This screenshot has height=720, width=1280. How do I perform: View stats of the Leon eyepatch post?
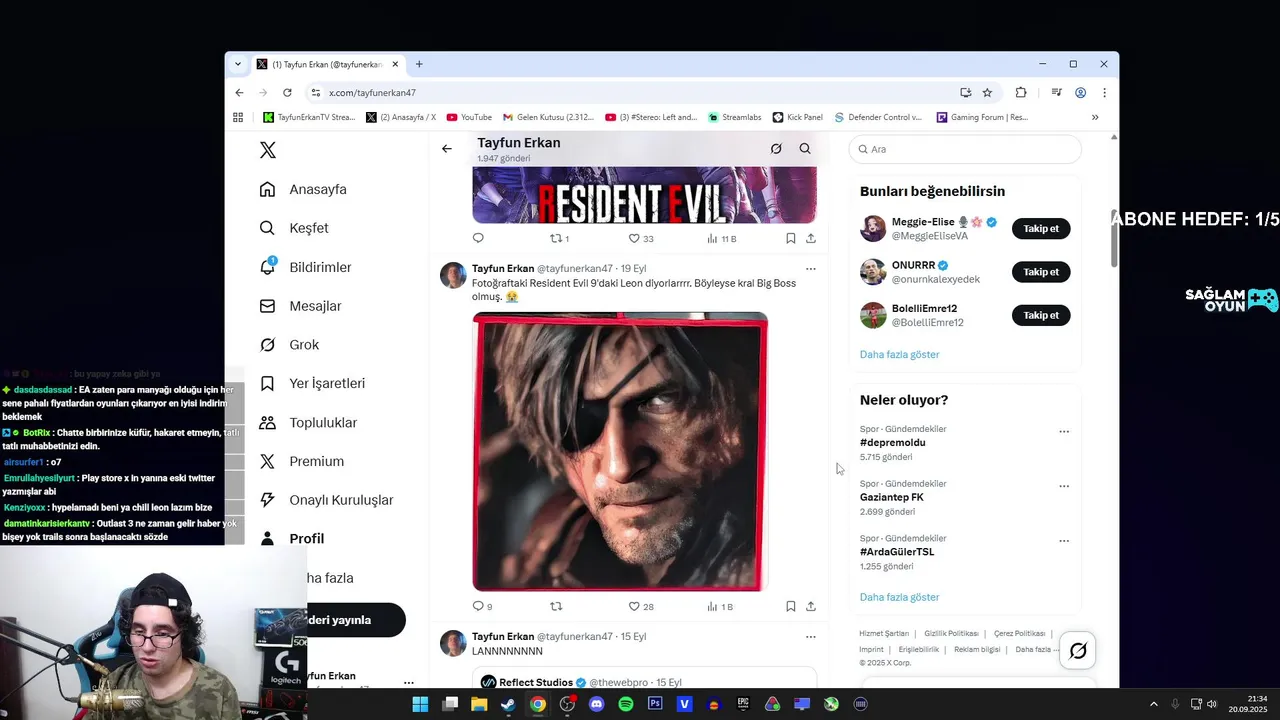720,606
